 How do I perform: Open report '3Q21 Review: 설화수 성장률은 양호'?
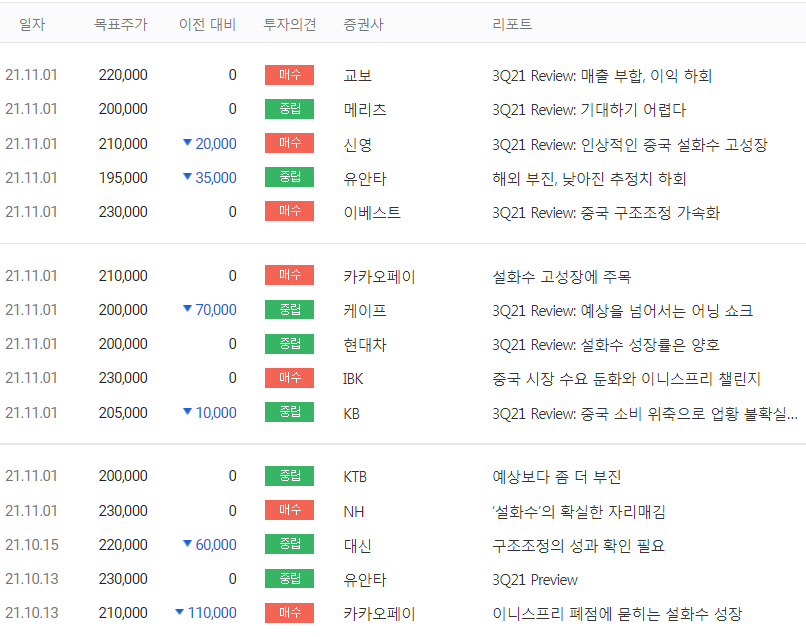[x=606, y=344]
